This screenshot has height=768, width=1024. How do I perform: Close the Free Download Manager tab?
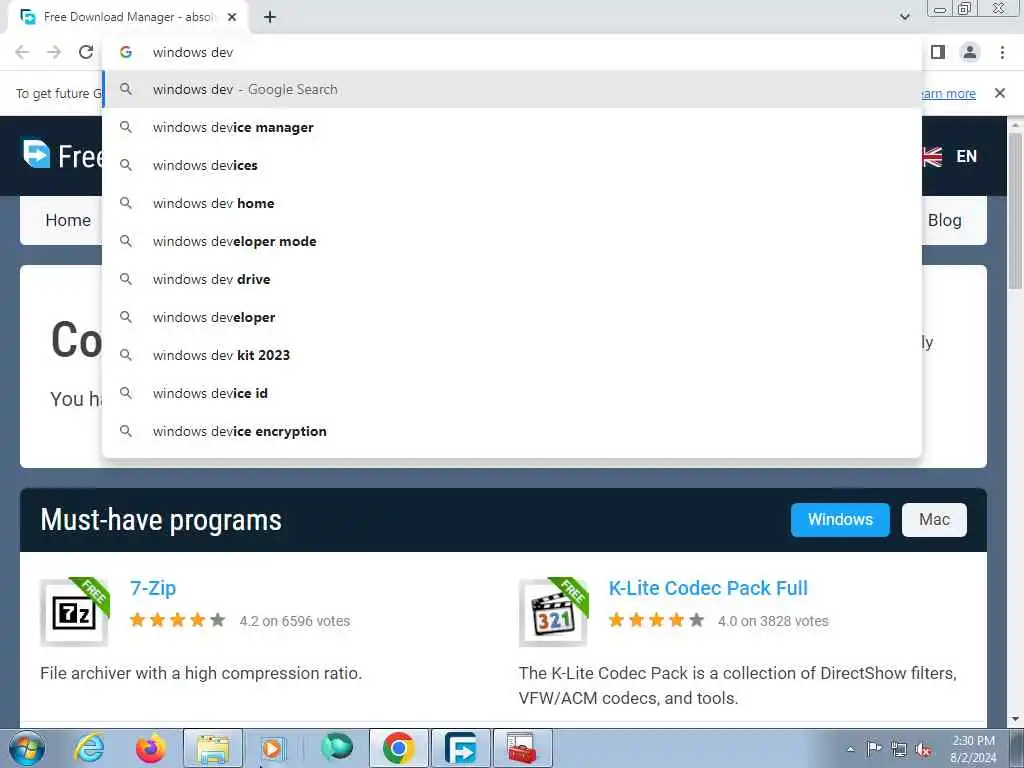(x=232, y=17)
